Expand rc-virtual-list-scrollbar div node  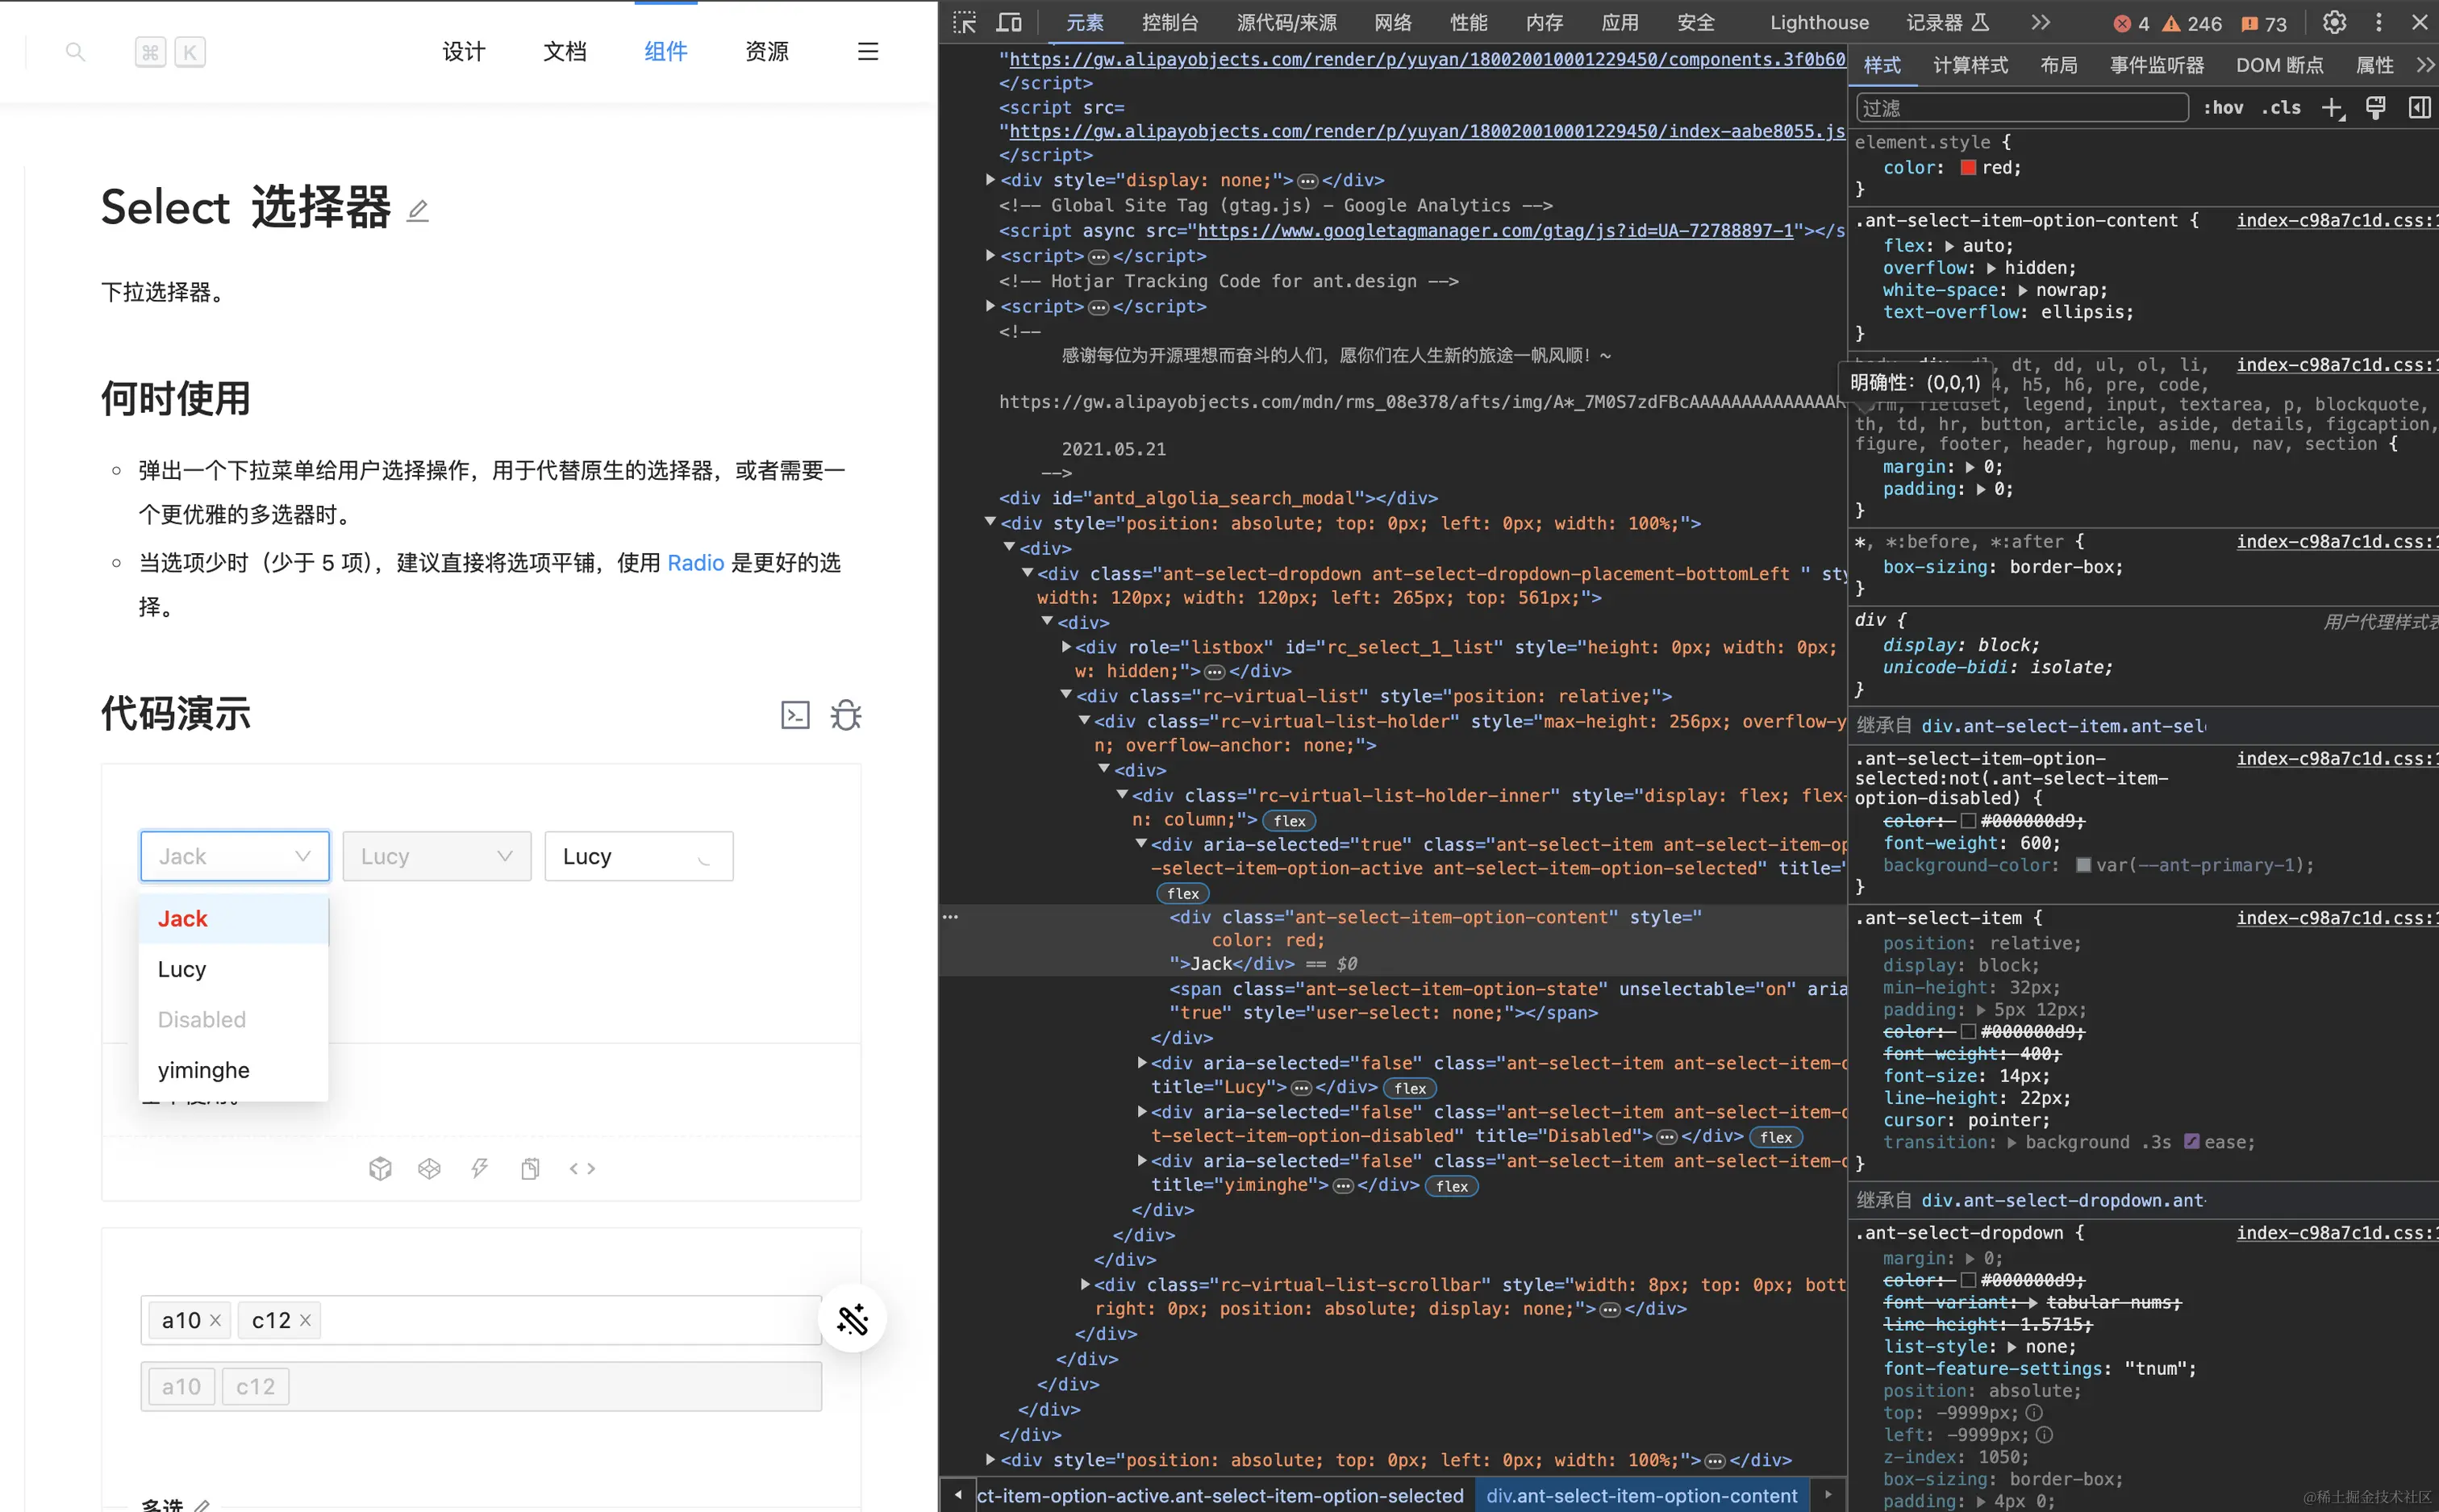point(1085,1284)
